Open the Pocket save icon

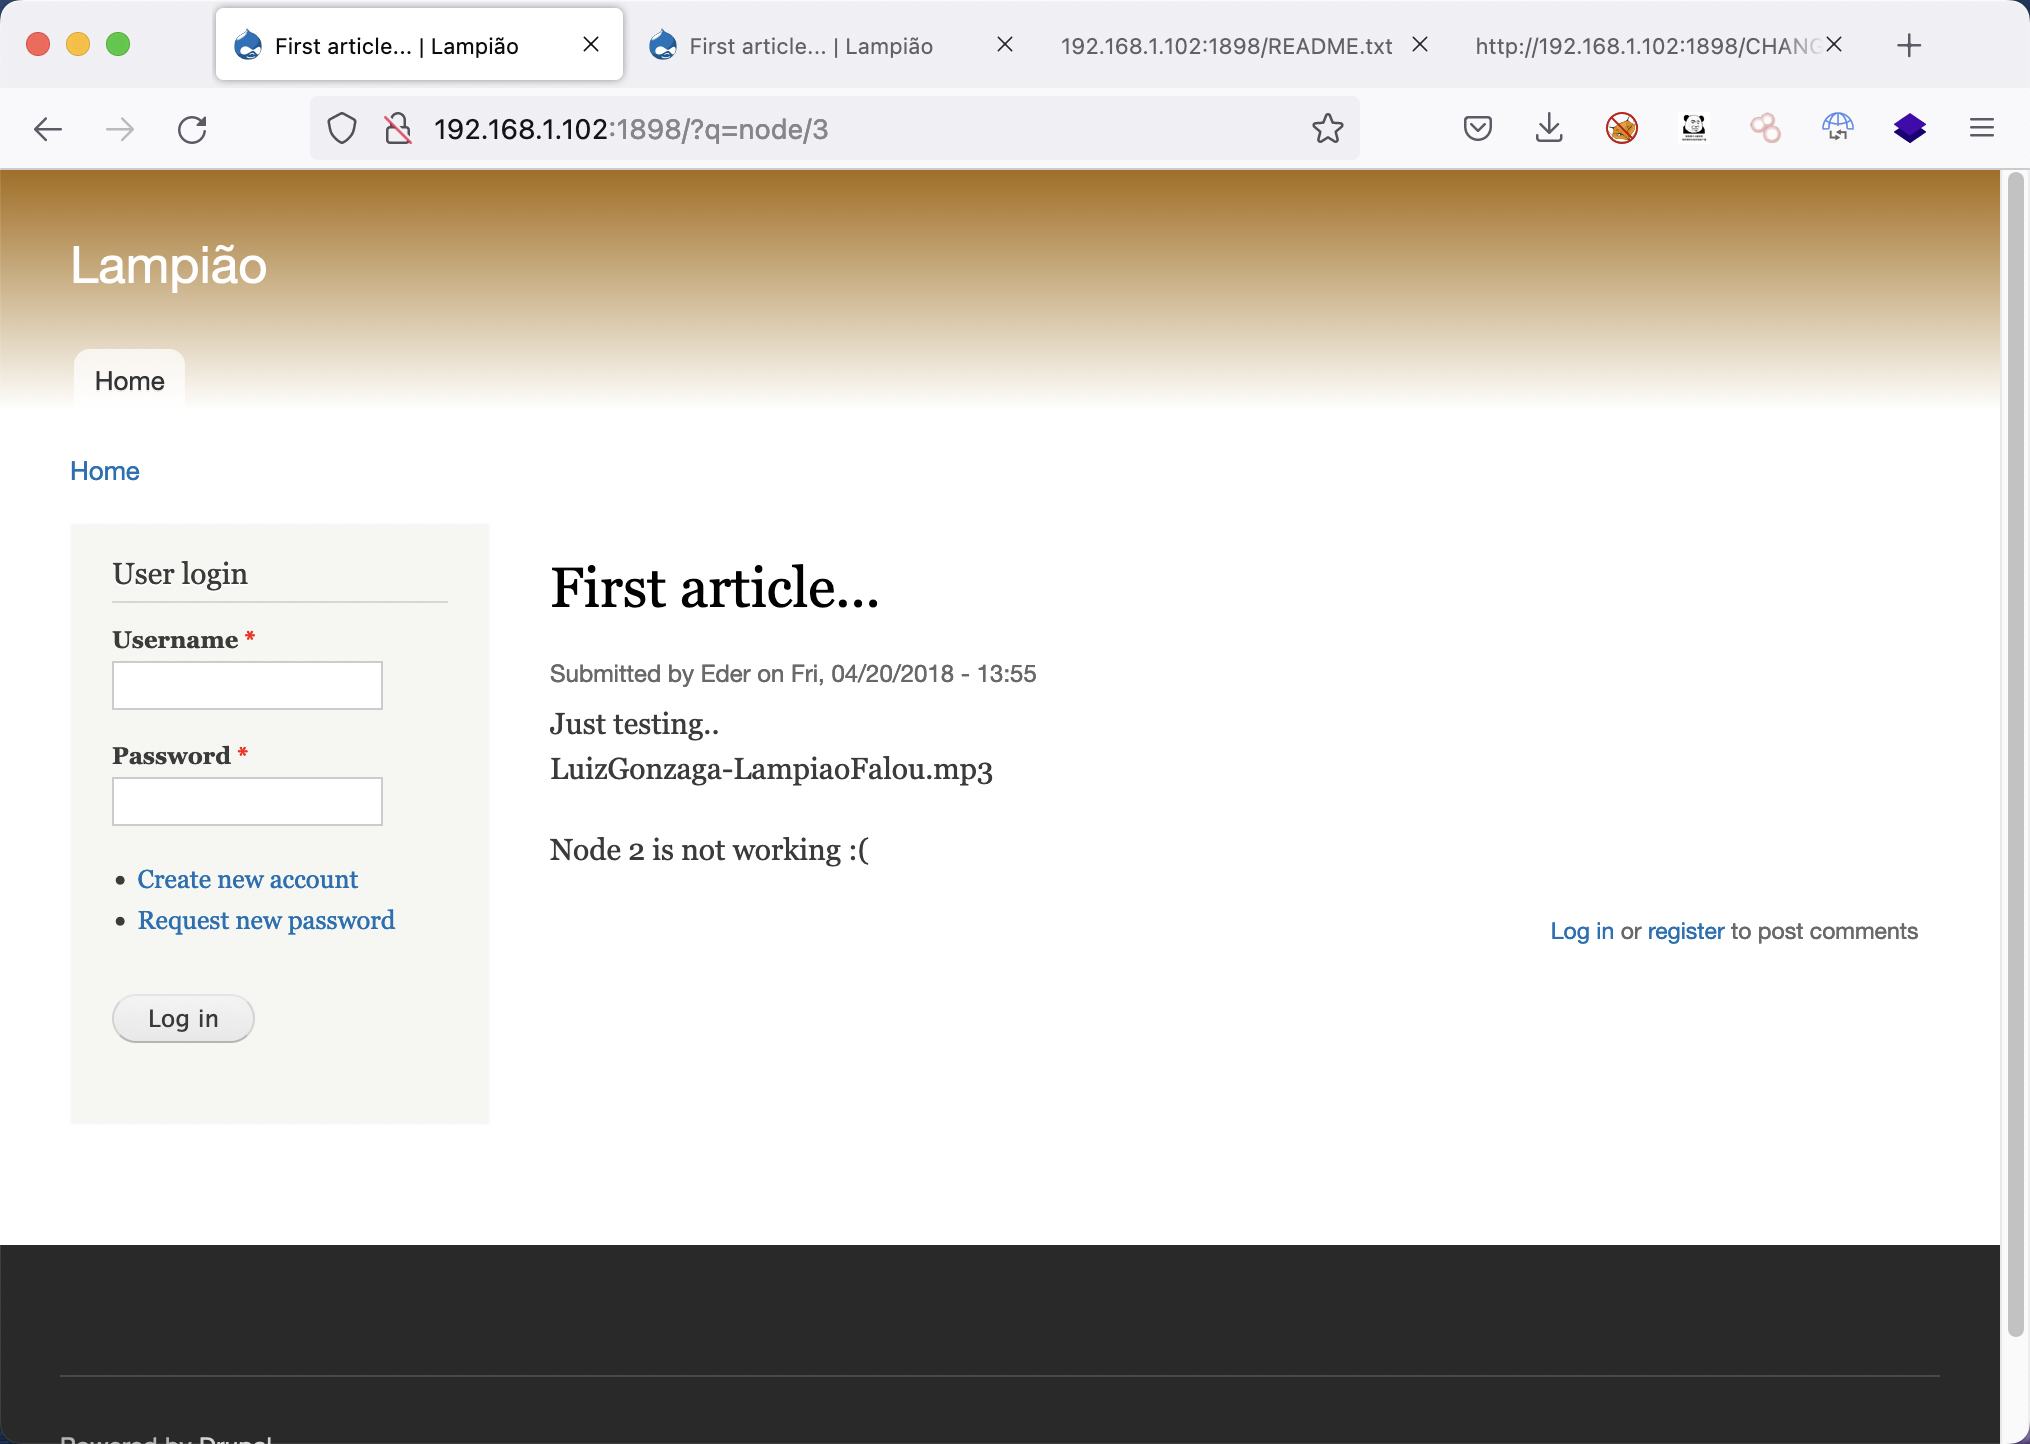(1477, 128)
